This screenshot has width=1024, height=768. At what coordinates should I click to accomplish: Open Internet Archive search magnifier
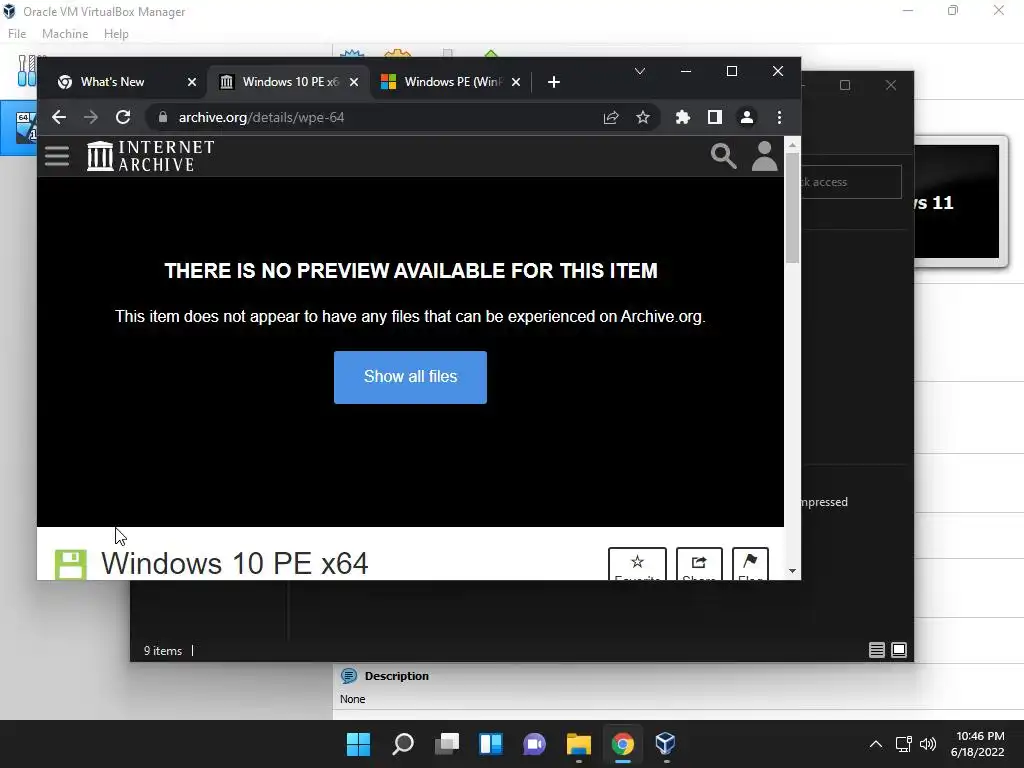click(x=723, y=156)
